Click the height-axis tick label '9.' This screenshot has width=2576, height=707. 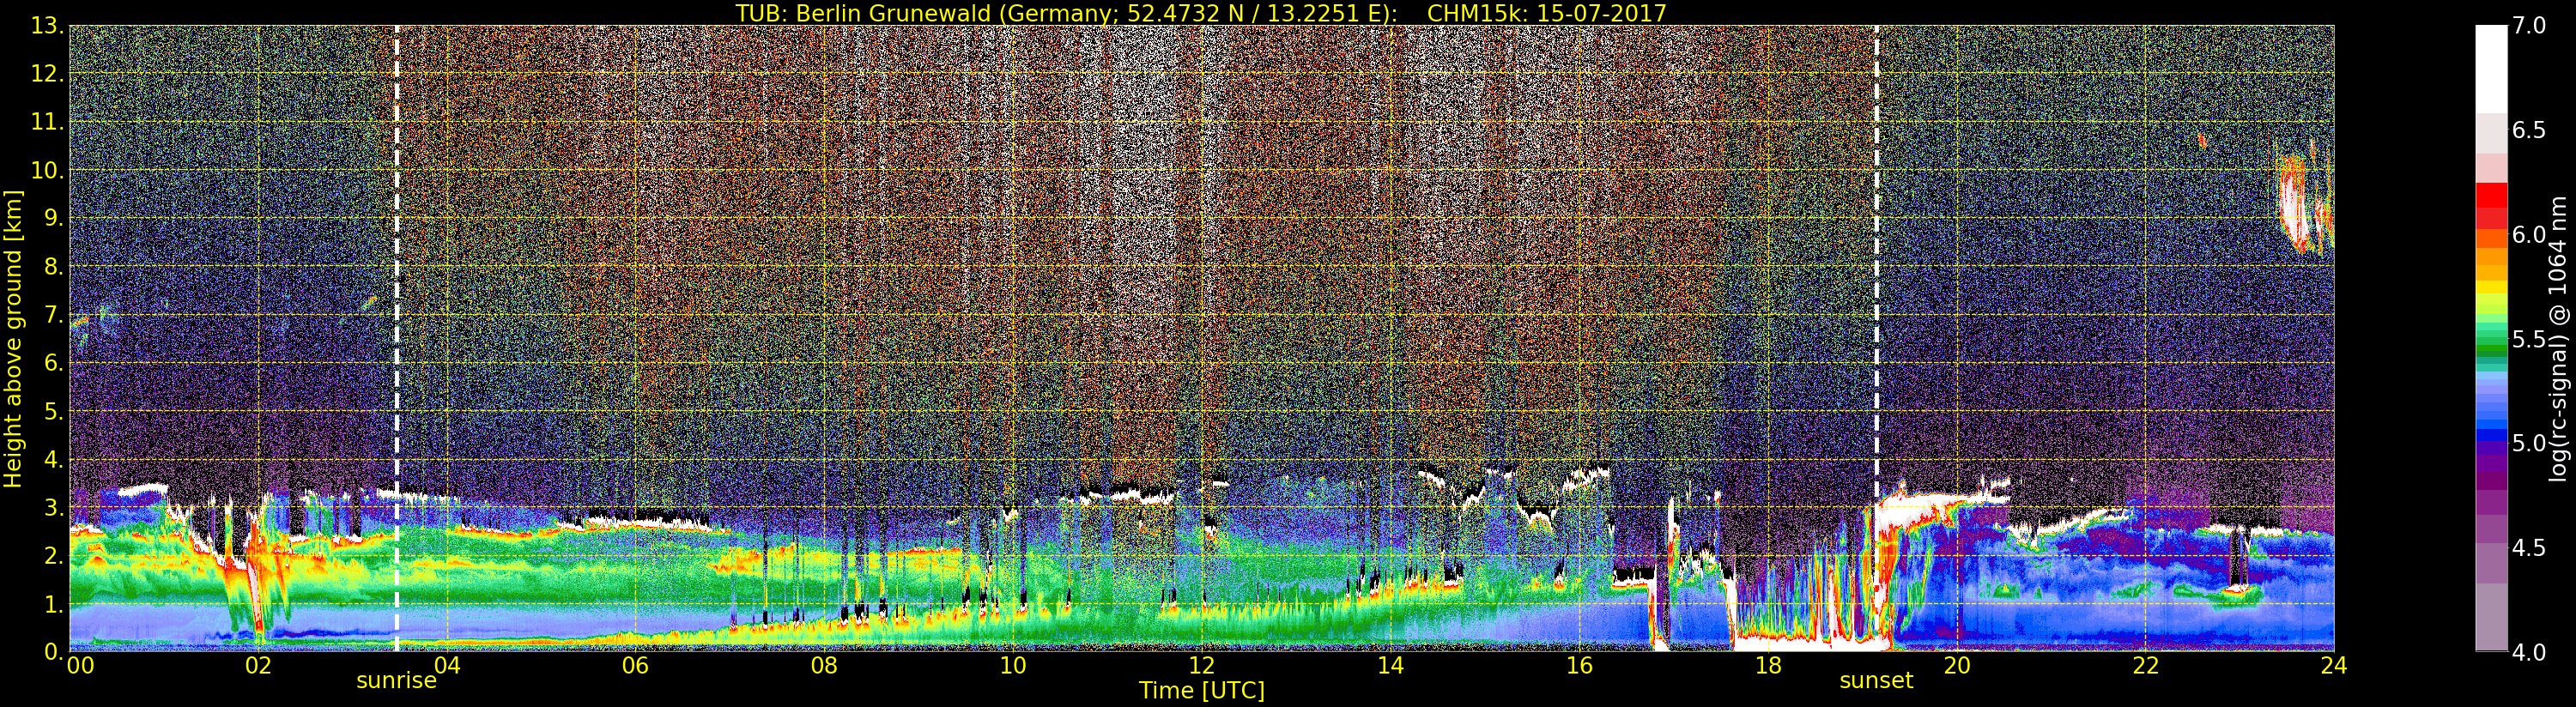click(x=54, y=218)
